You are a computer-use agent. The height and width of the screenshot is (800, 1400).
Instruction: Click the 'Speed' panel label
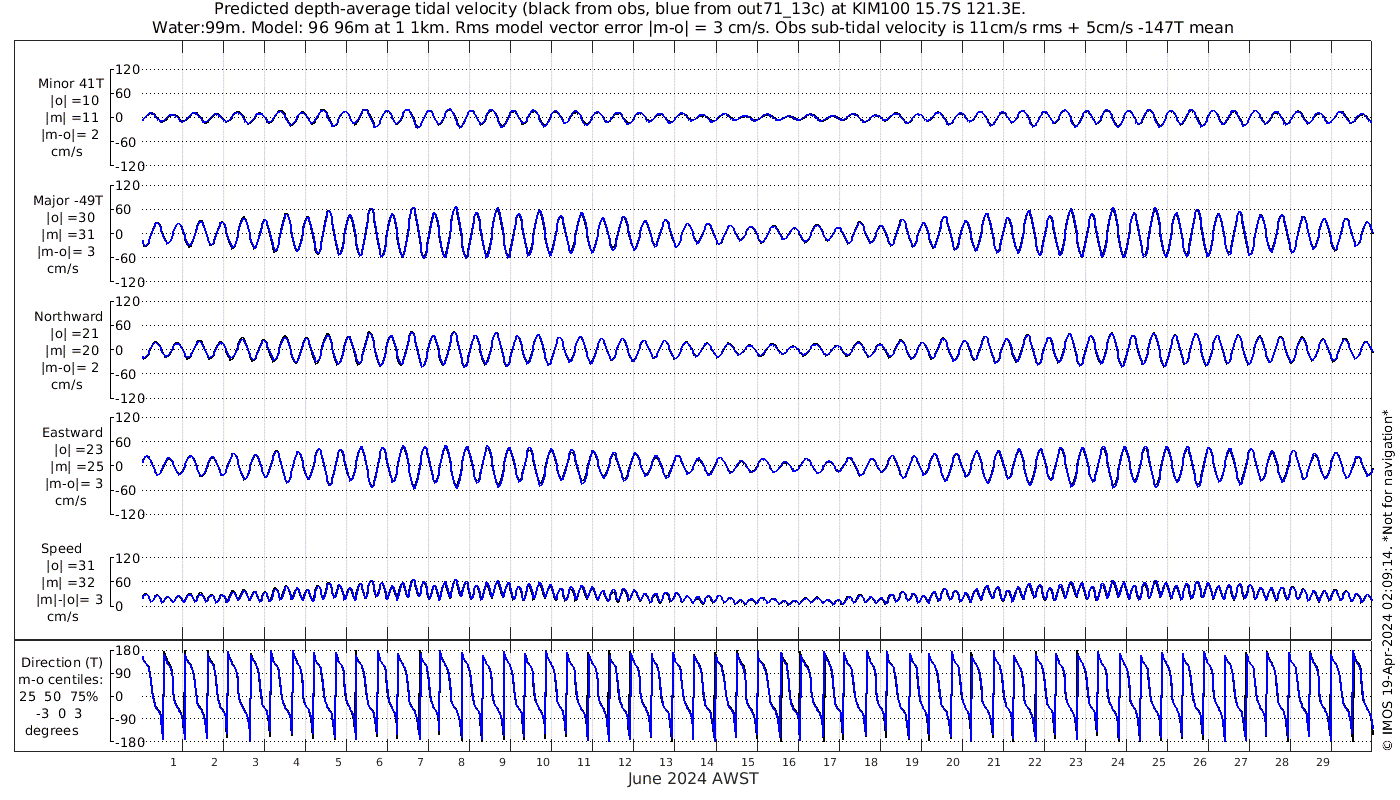[62, 549]
